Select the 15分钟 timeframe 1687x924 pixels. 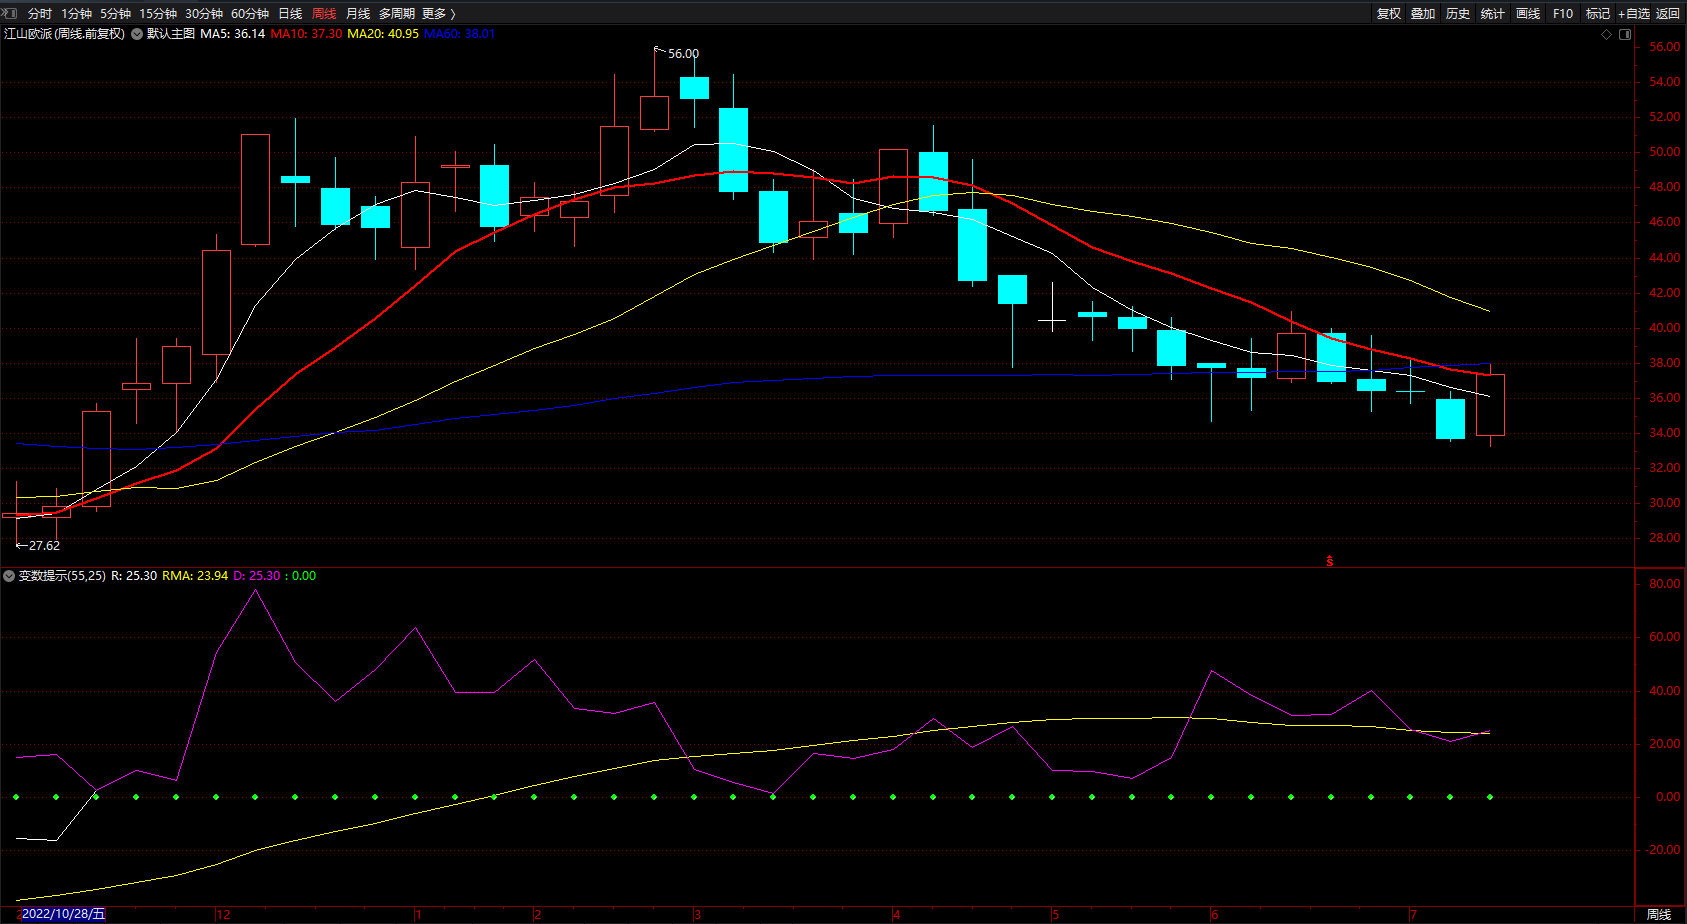click(x=158, y=13)
